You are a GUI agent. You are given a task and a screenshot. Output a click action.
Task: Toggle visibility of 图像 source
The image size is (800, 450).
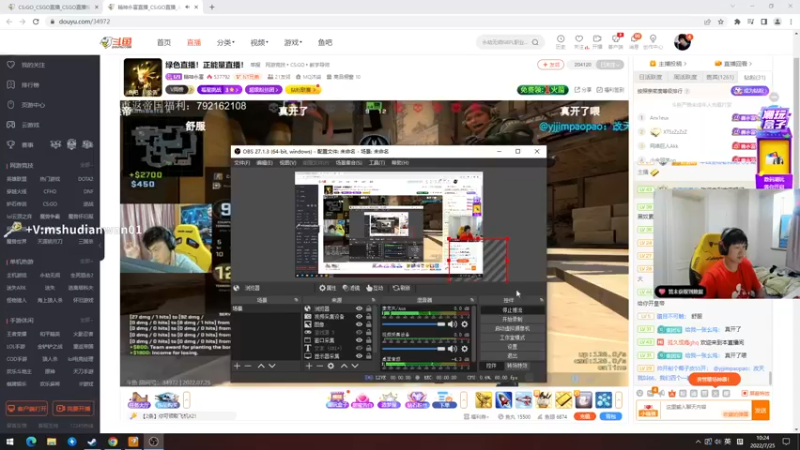pos(359,324)
